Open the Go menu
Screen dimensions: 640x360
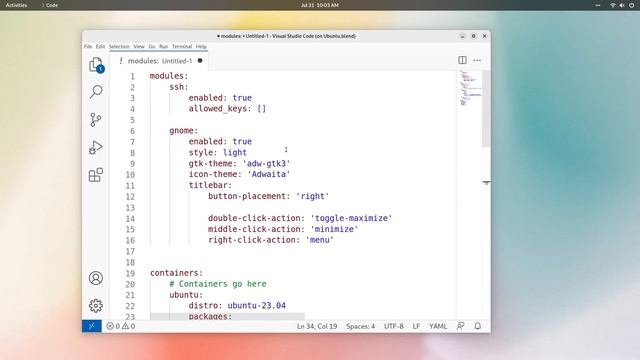[x=152, y=47]
